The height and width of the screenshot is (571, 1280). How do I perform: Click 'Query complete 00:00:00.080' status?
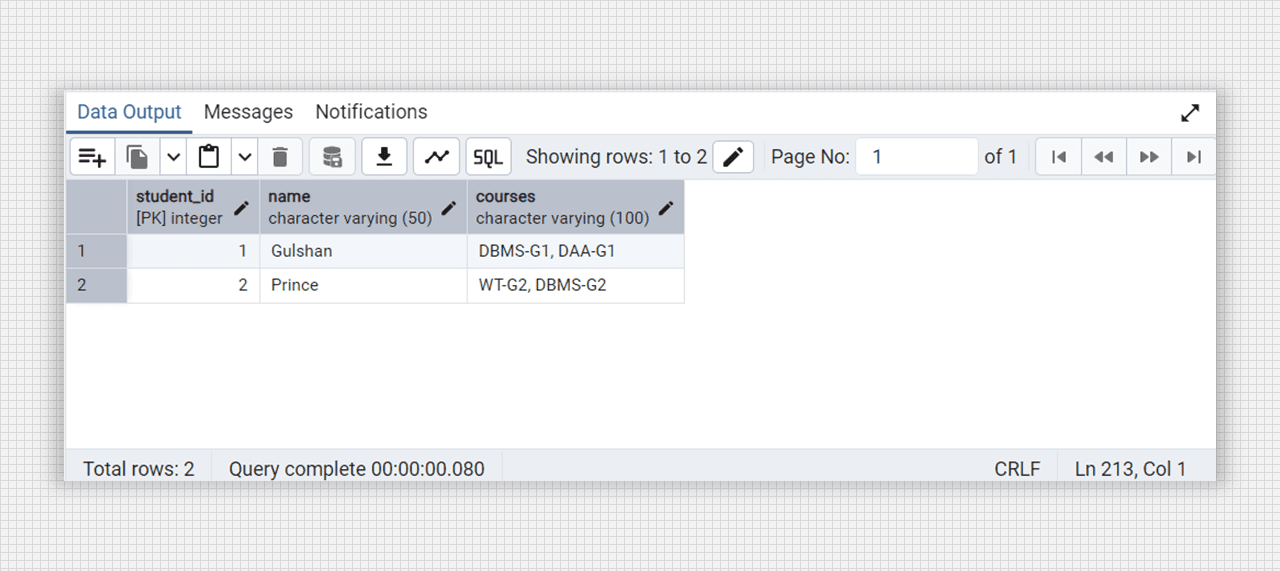pyautogui.click(x=357, y=468)
